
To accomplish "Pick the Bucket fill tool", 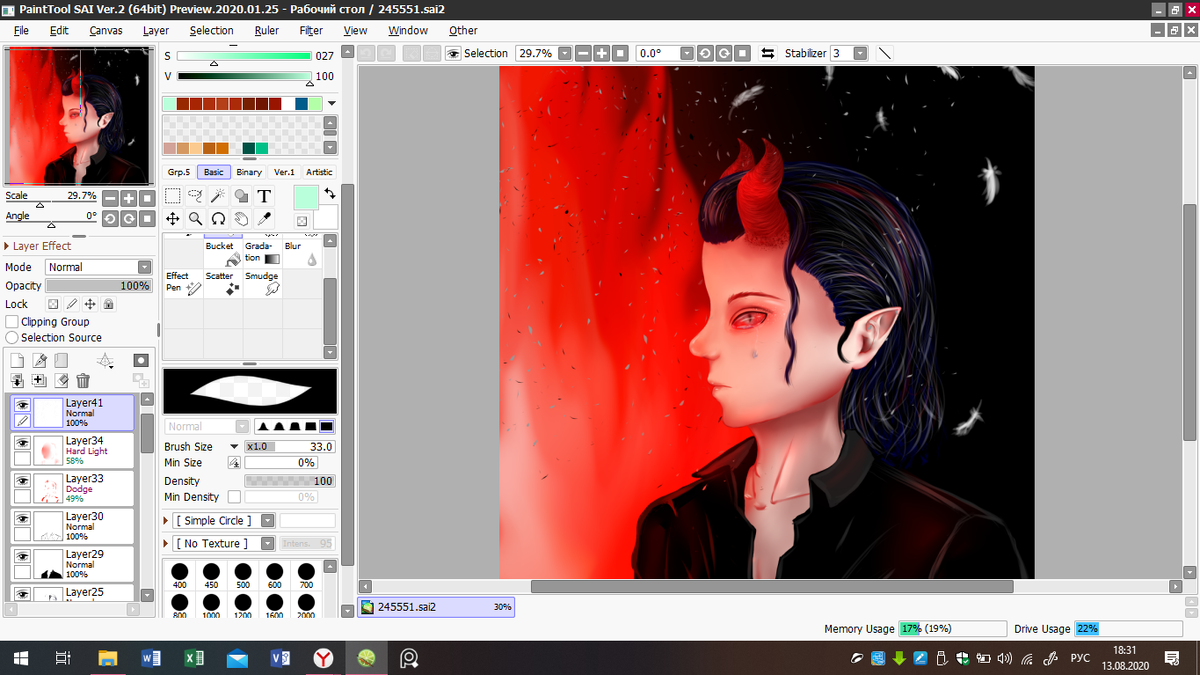I will [x=222, y=253].
